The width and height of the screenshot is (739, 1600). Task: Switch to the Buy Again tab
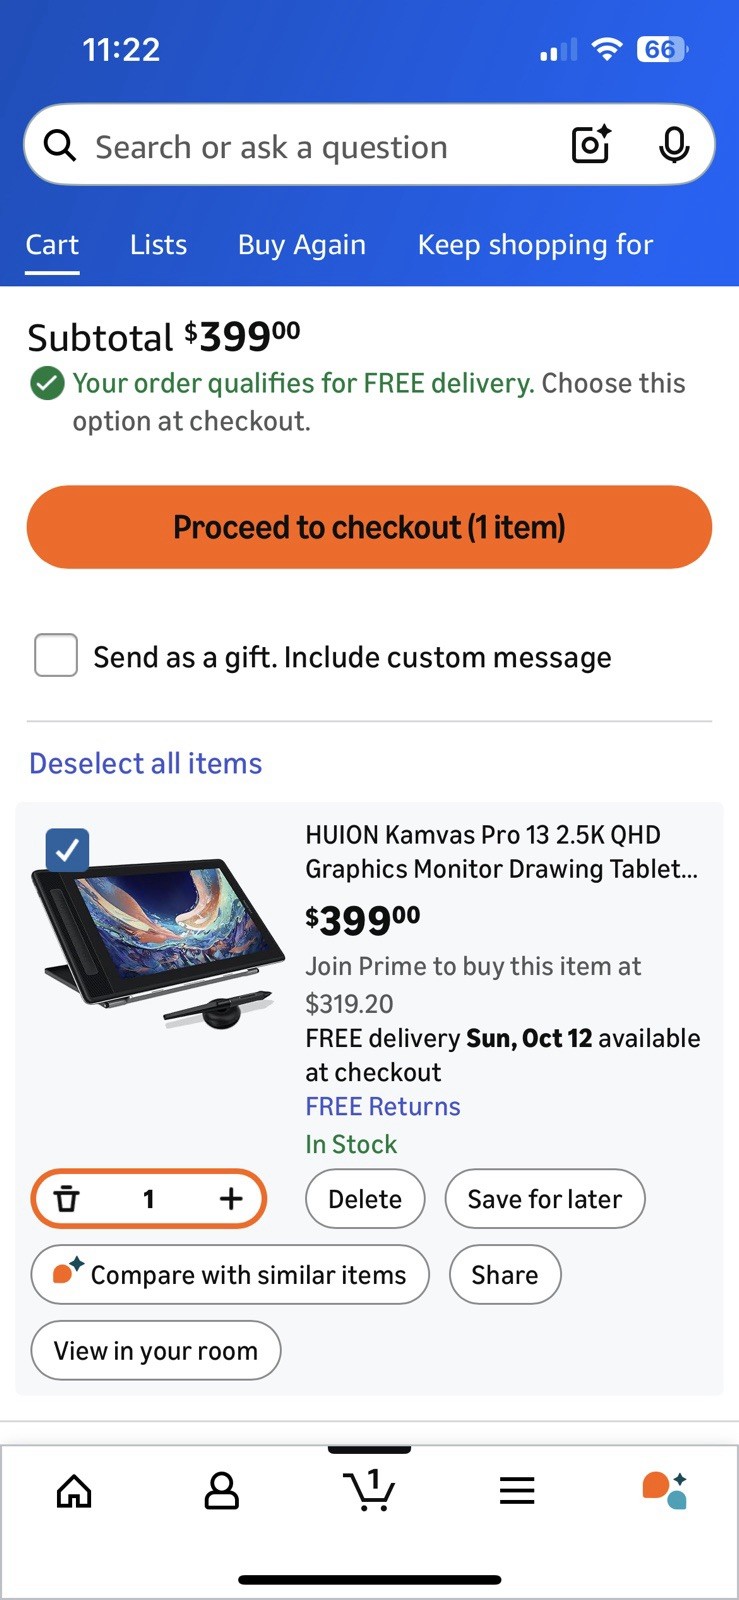(x=302, y=245)
